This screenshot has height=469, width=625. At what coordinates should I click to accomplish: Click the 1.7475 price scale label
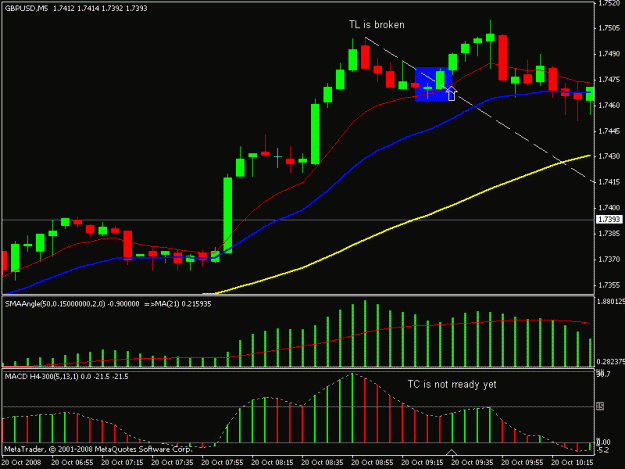tap(609, 79)
